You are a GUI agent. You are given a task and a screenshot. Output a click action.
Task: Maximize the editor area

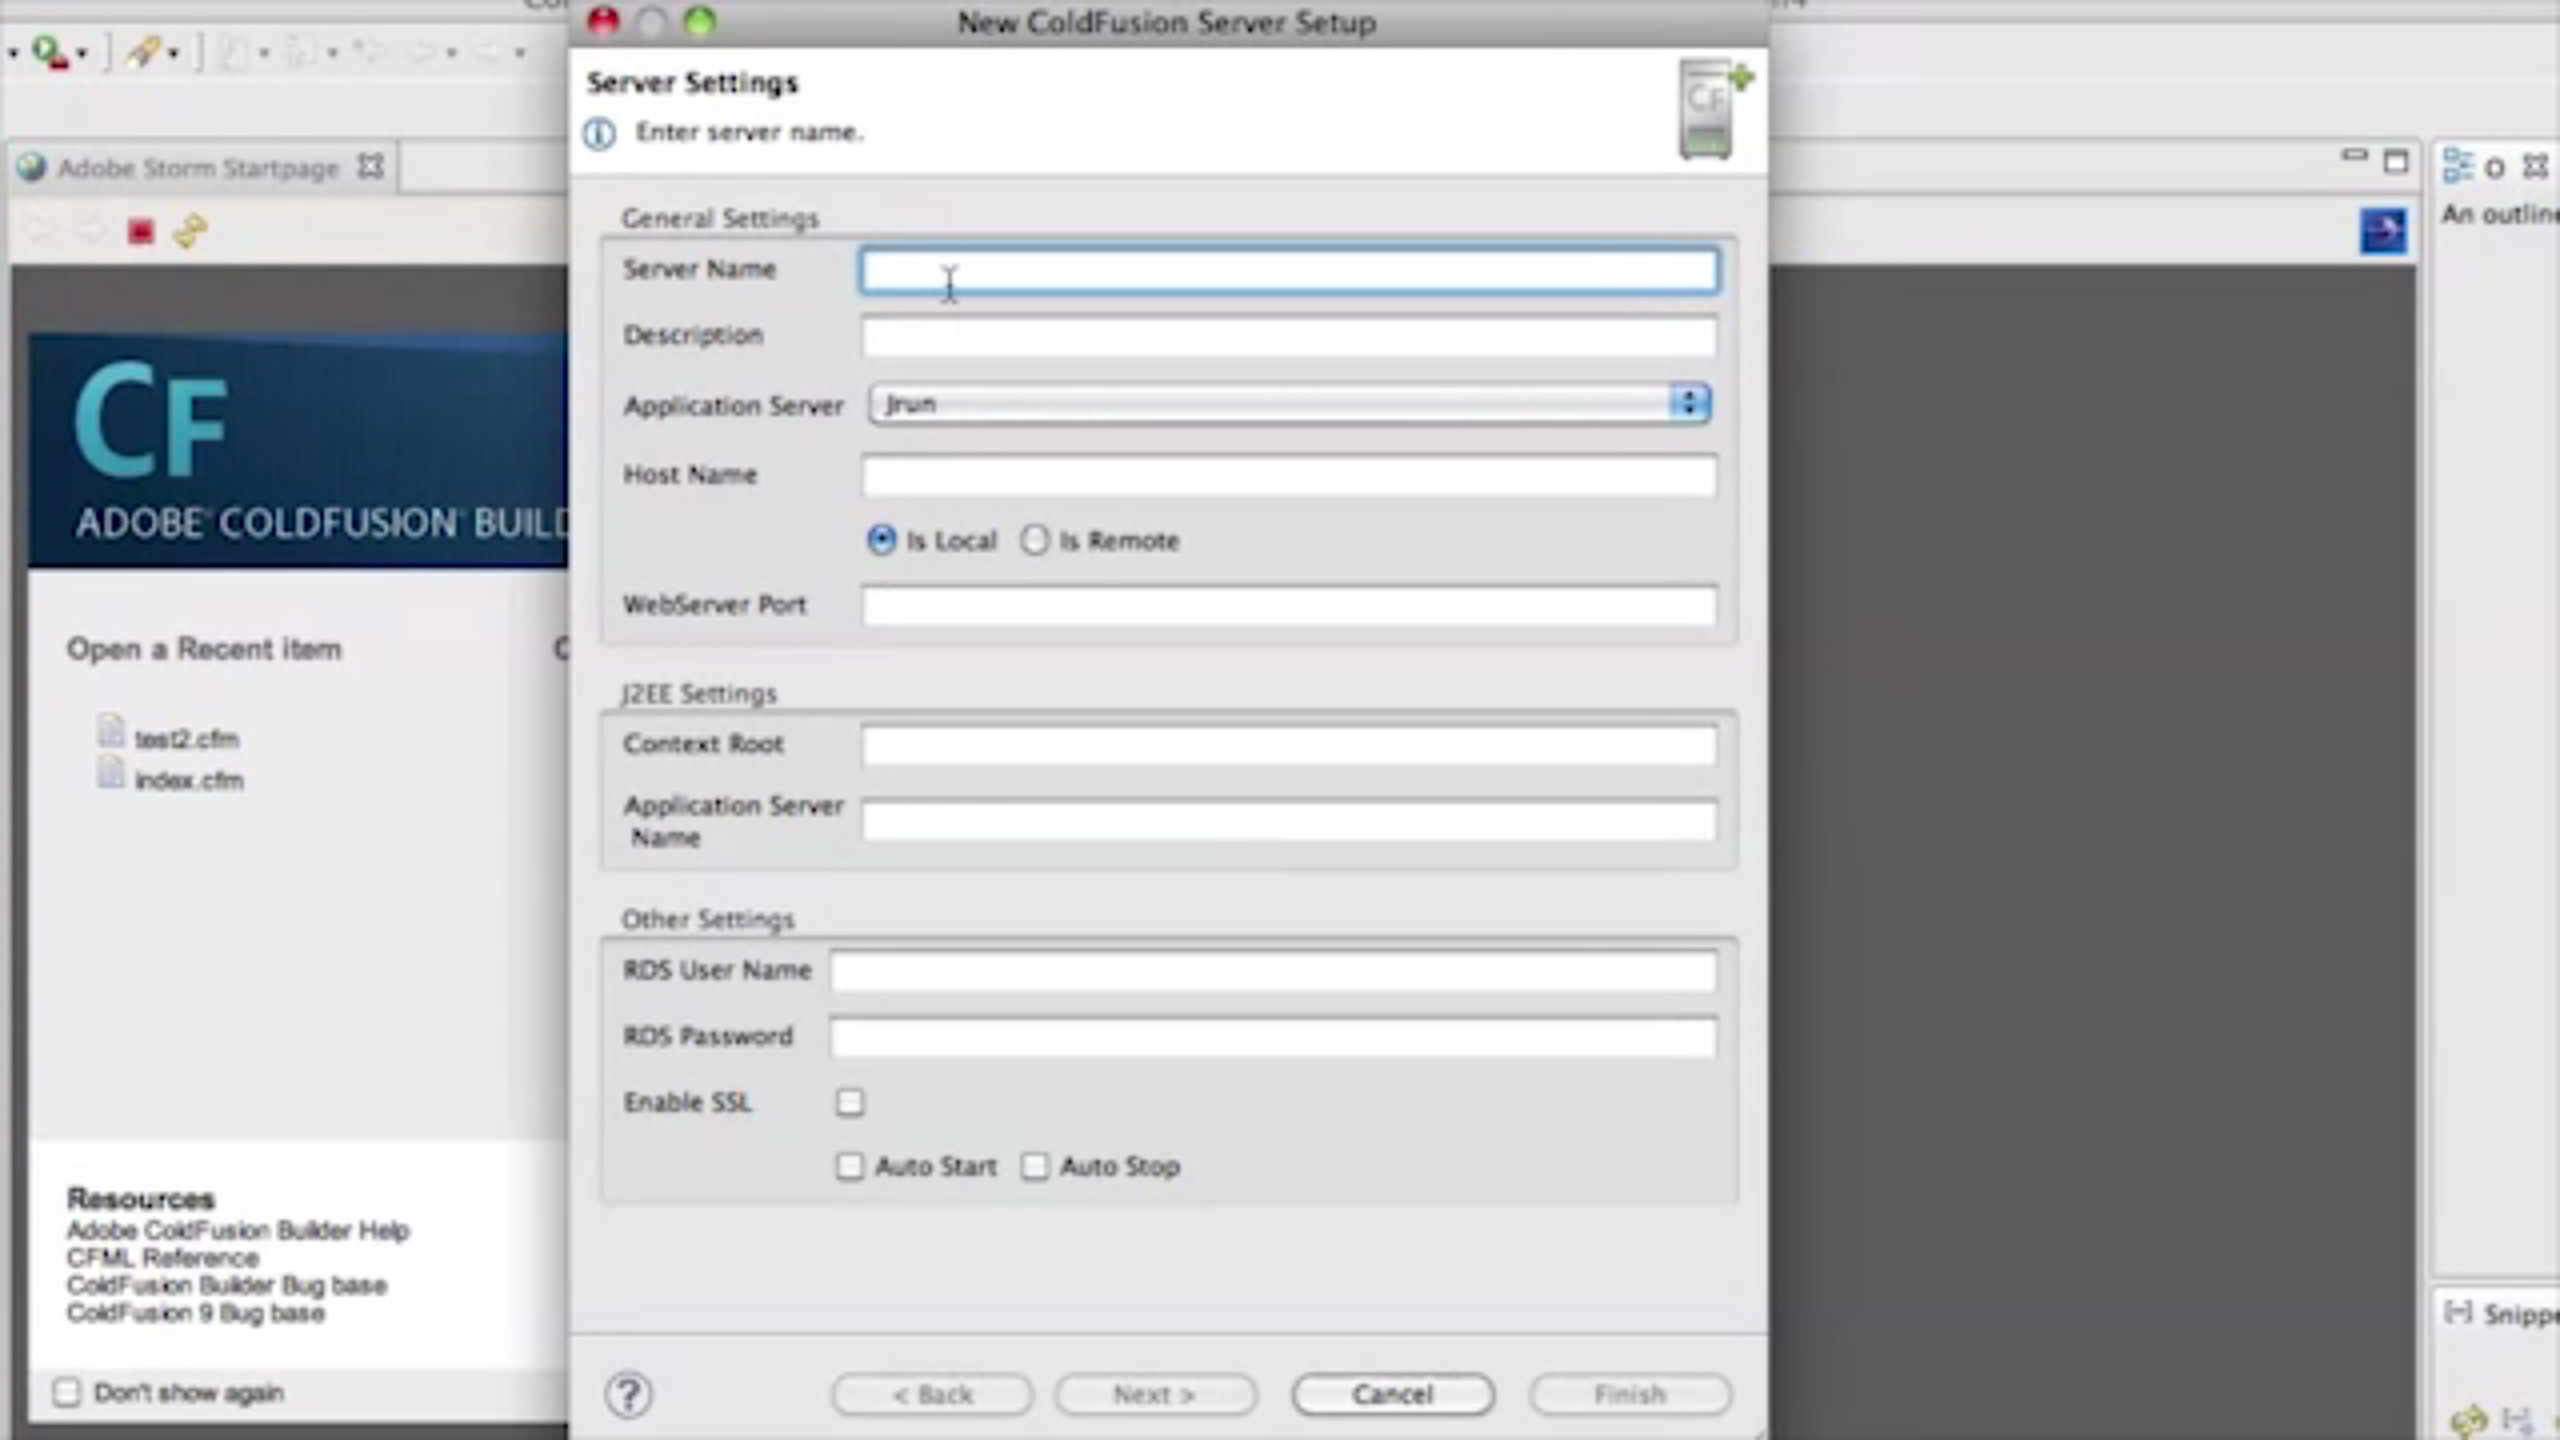click(2396, 162)
